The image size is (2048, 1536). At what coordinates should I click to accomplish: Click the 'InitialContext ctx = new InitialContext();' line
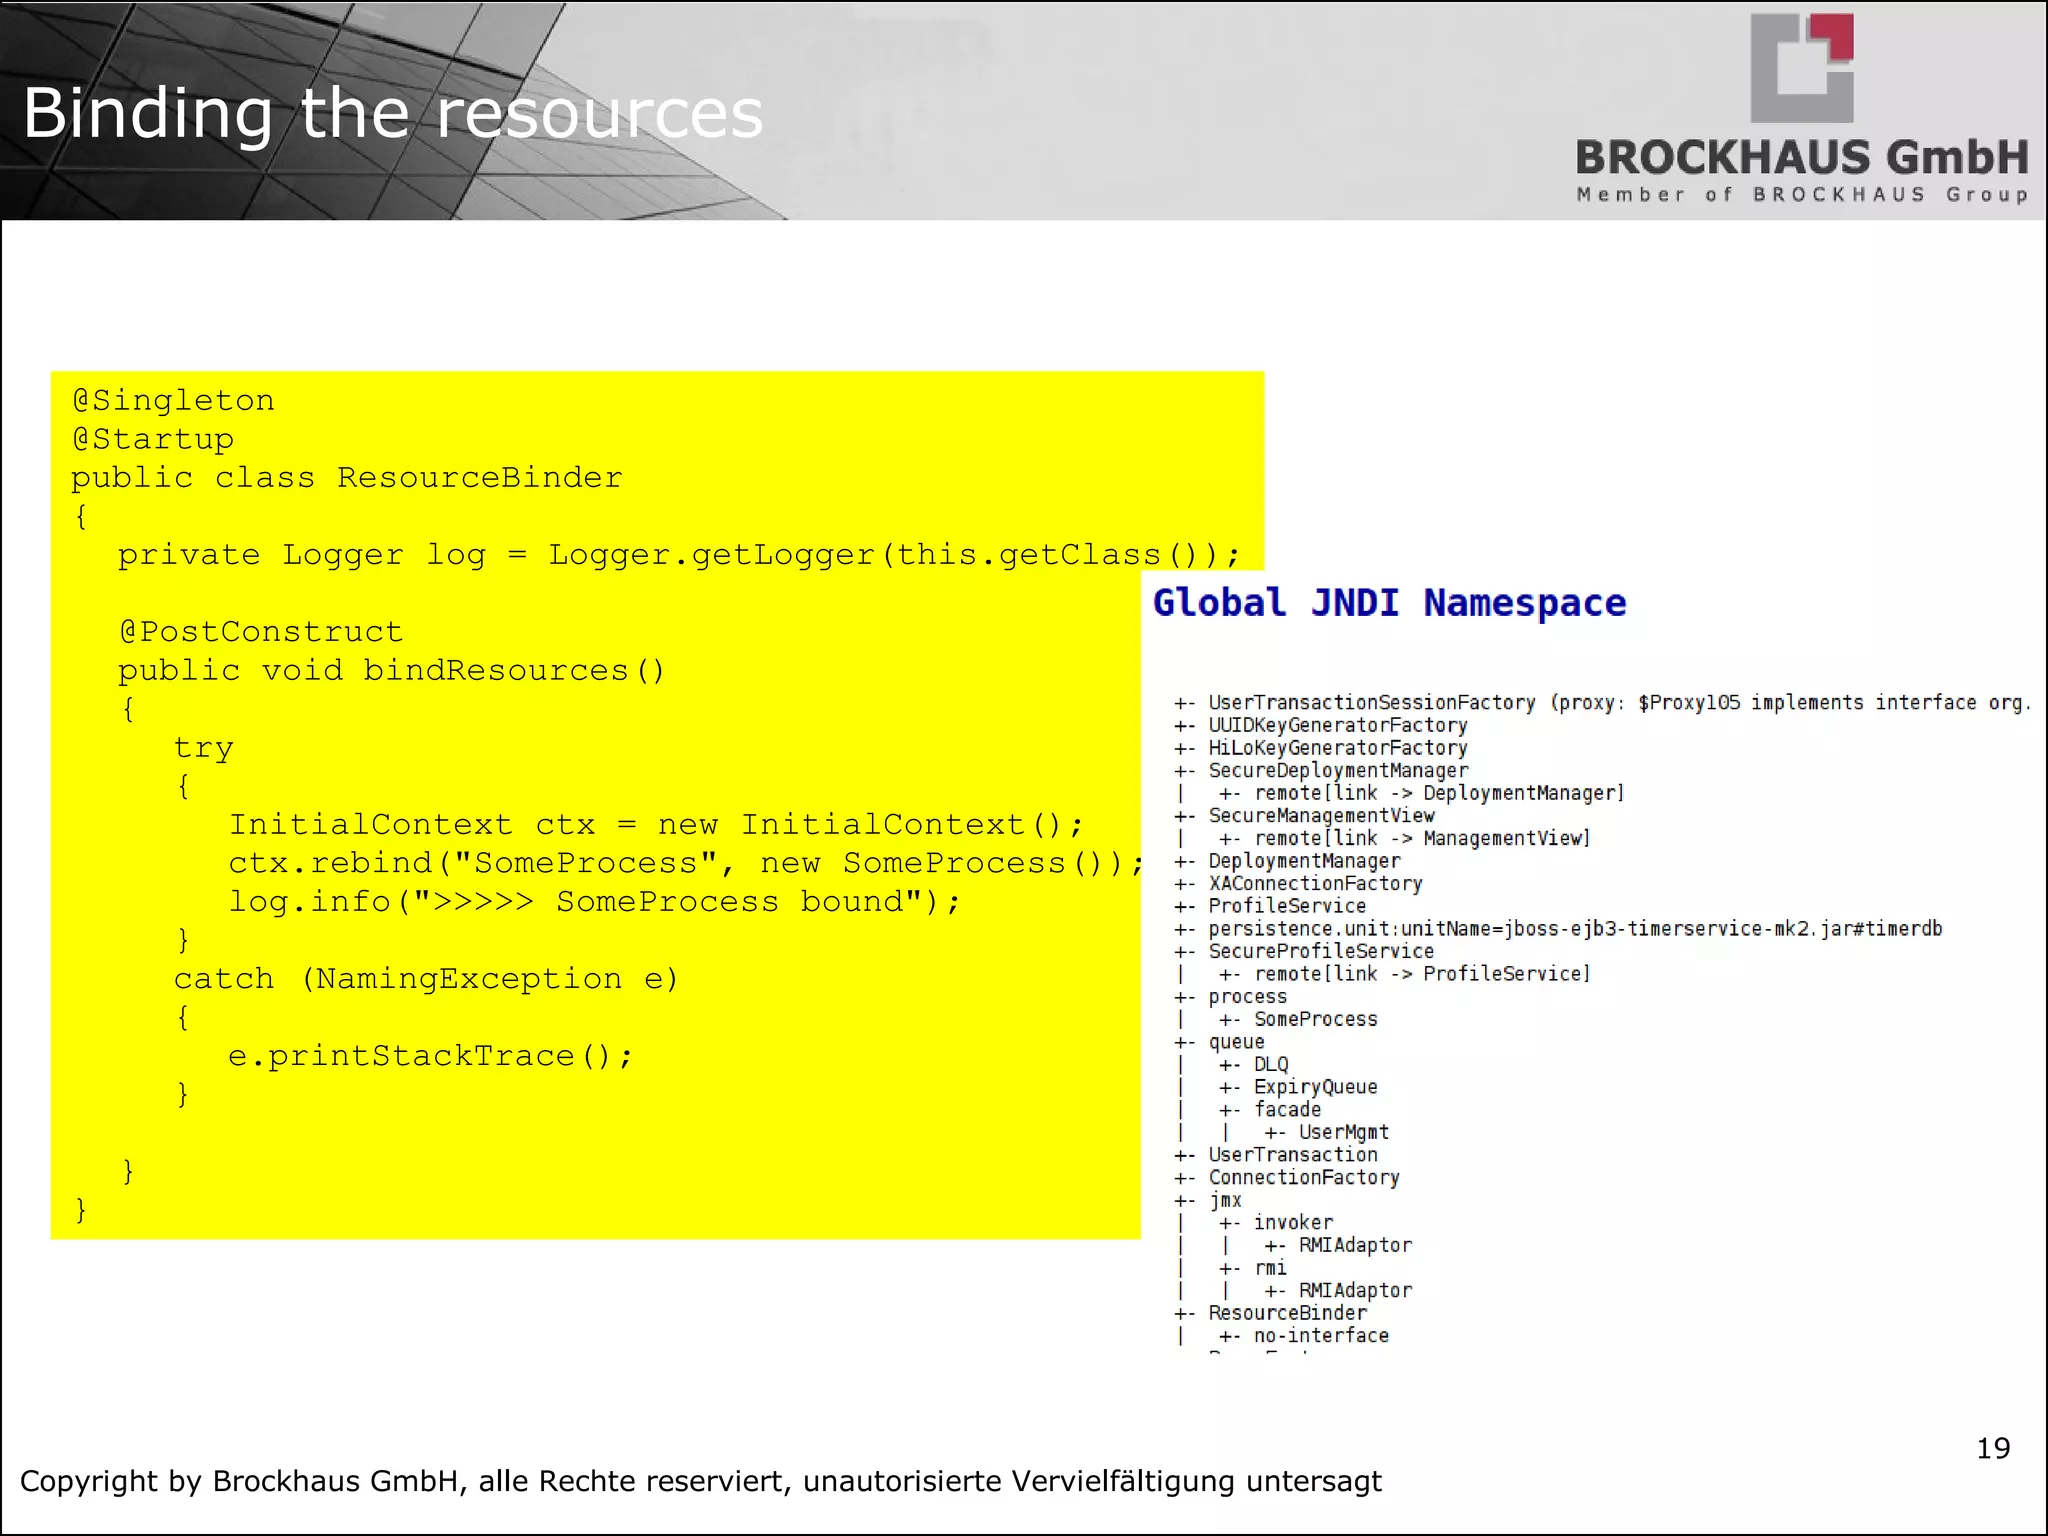pyautogui.click(x=656, y=824)
